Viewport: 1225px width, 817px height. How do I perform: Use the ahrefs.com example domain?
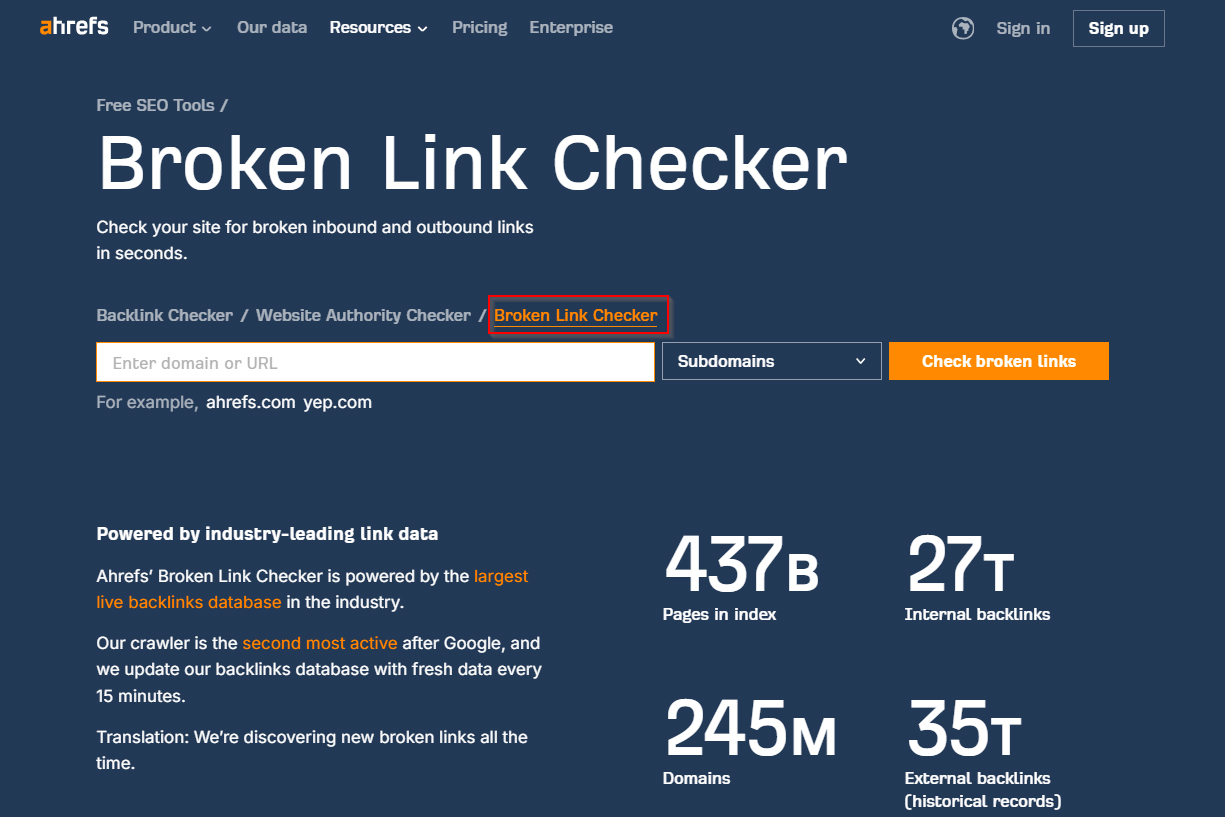[251, 402]
